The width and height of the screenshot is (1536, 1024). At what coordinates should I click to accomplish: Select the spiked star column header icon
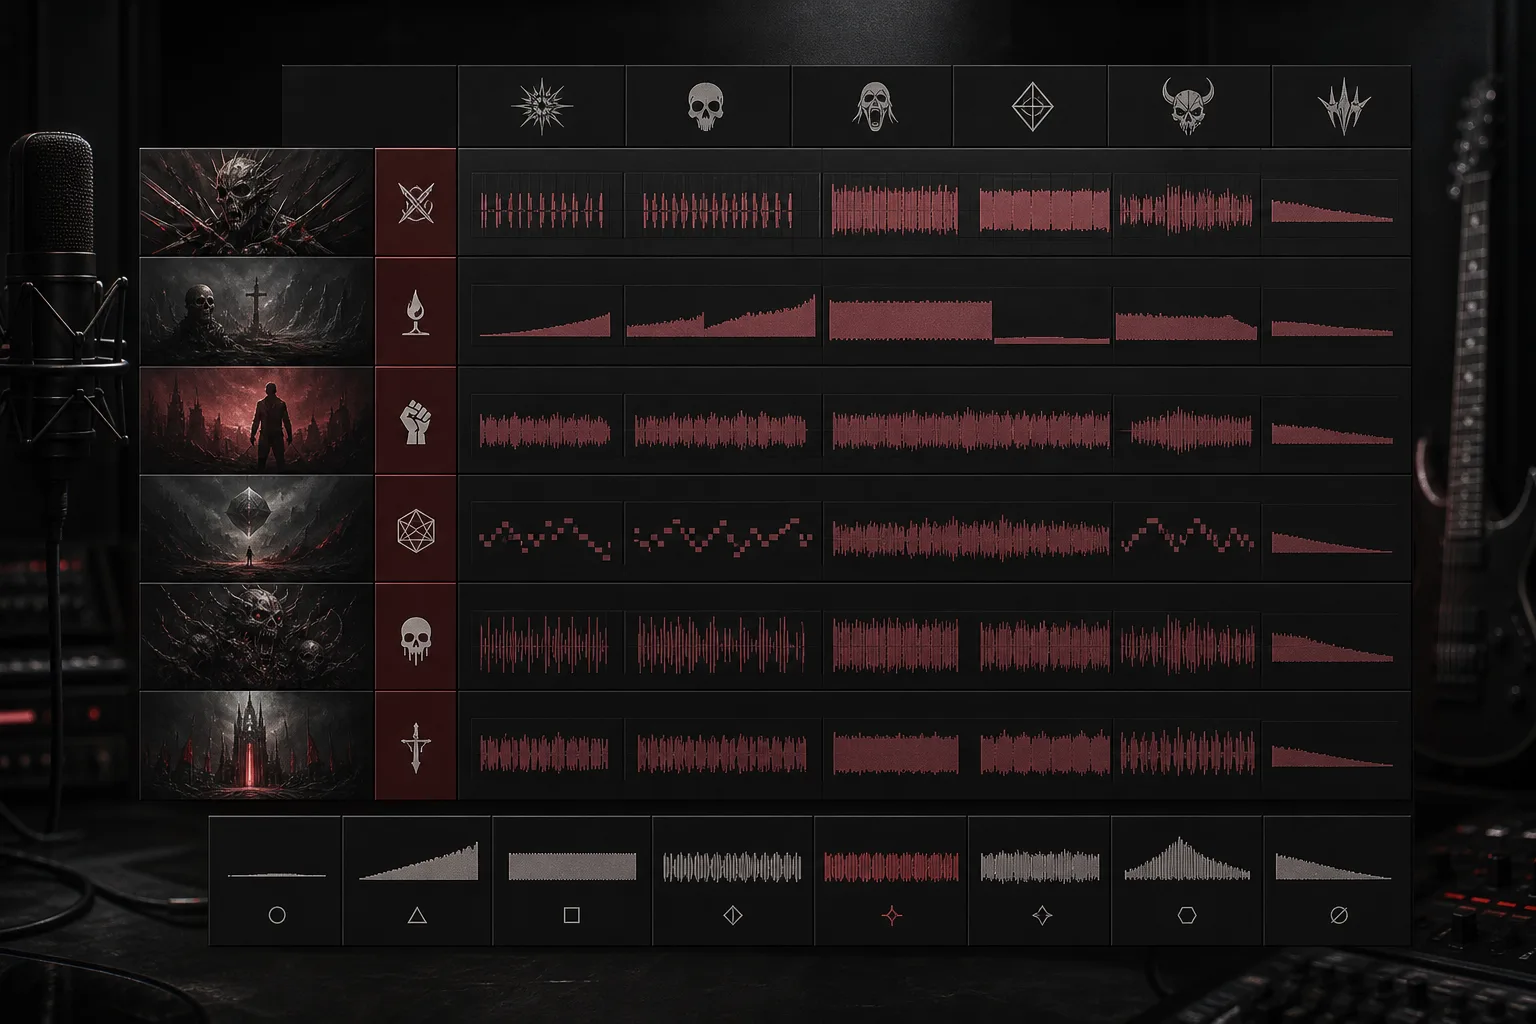(x=542, y=106)
